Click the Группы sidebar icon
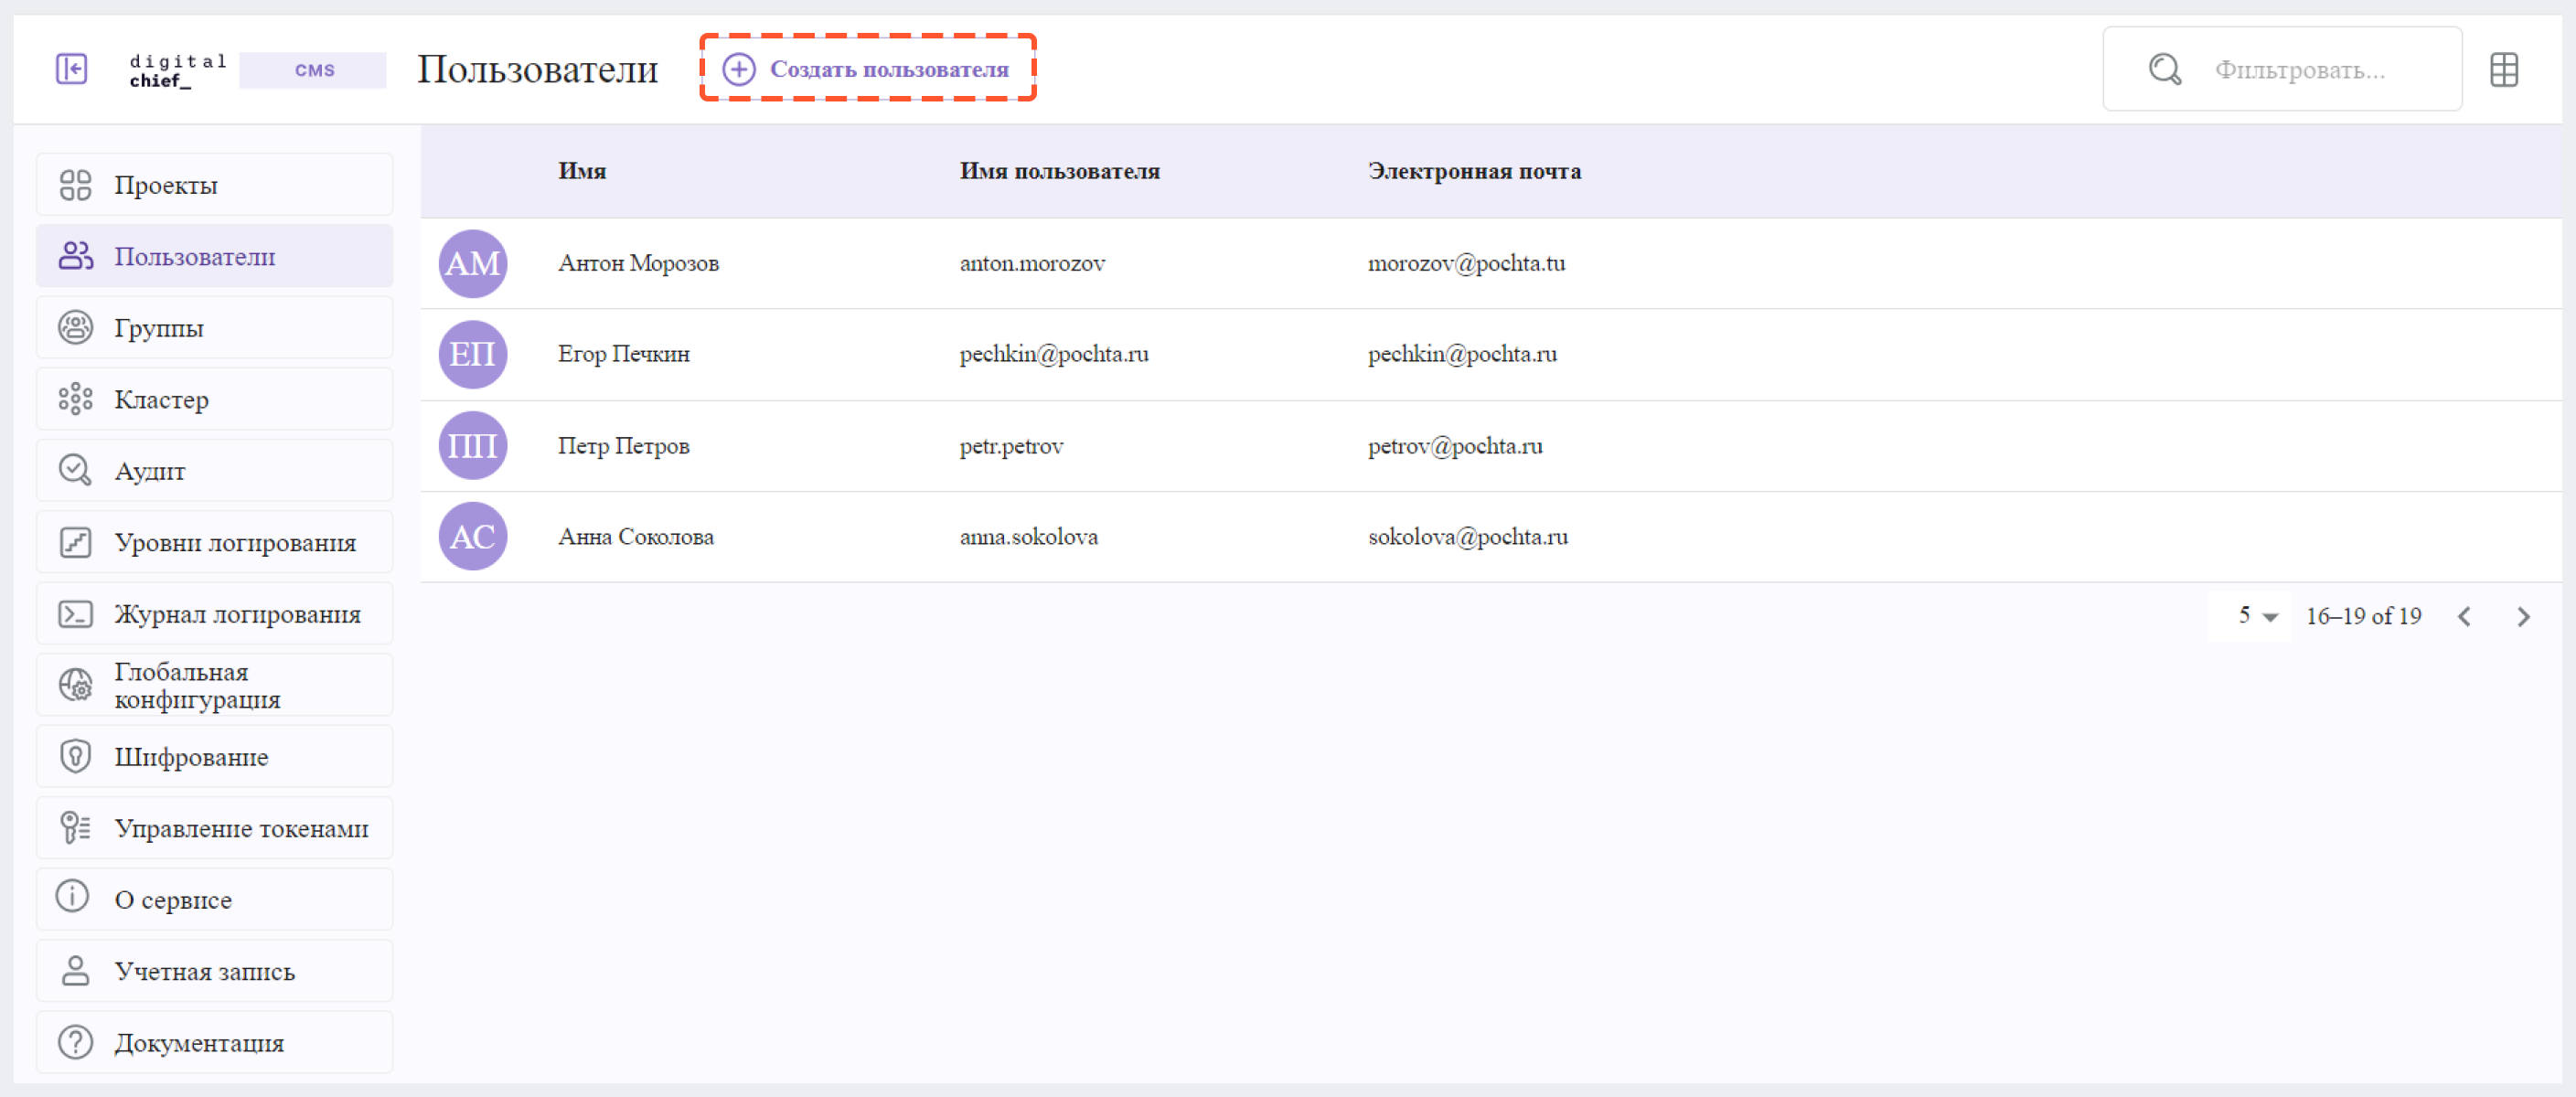The image size is (2576, 1097). (x=75, y=327)
